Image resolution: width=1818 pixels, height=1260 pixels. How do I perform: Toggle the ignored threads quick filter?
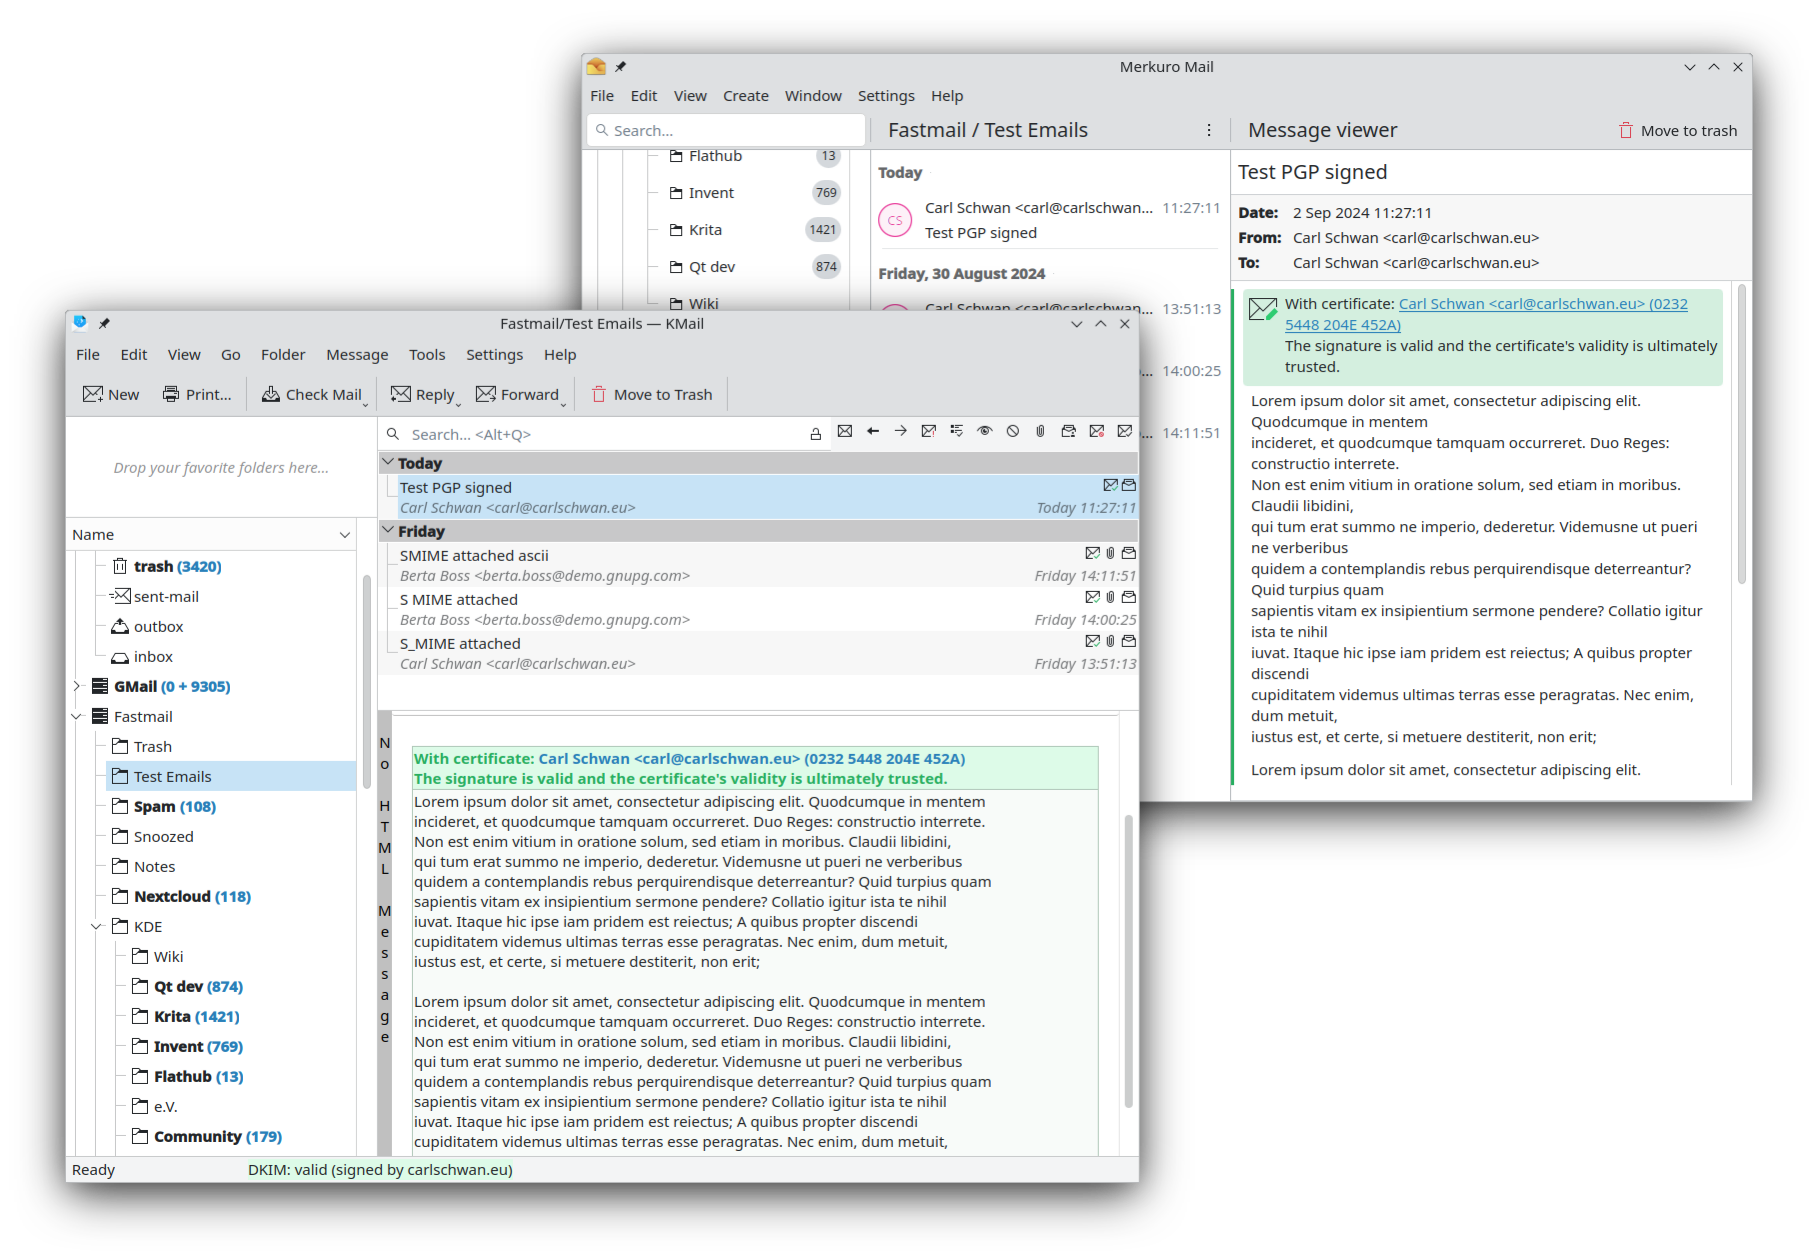(1013, 431)
